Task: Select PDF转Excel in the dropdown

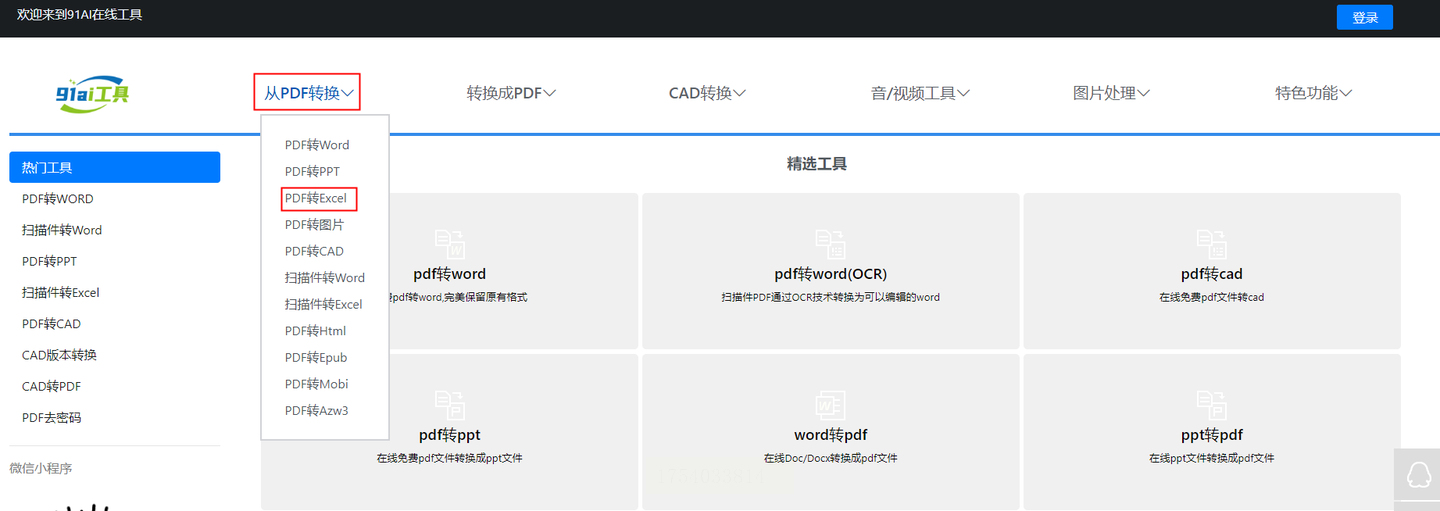Action: [x=318, y=198]
